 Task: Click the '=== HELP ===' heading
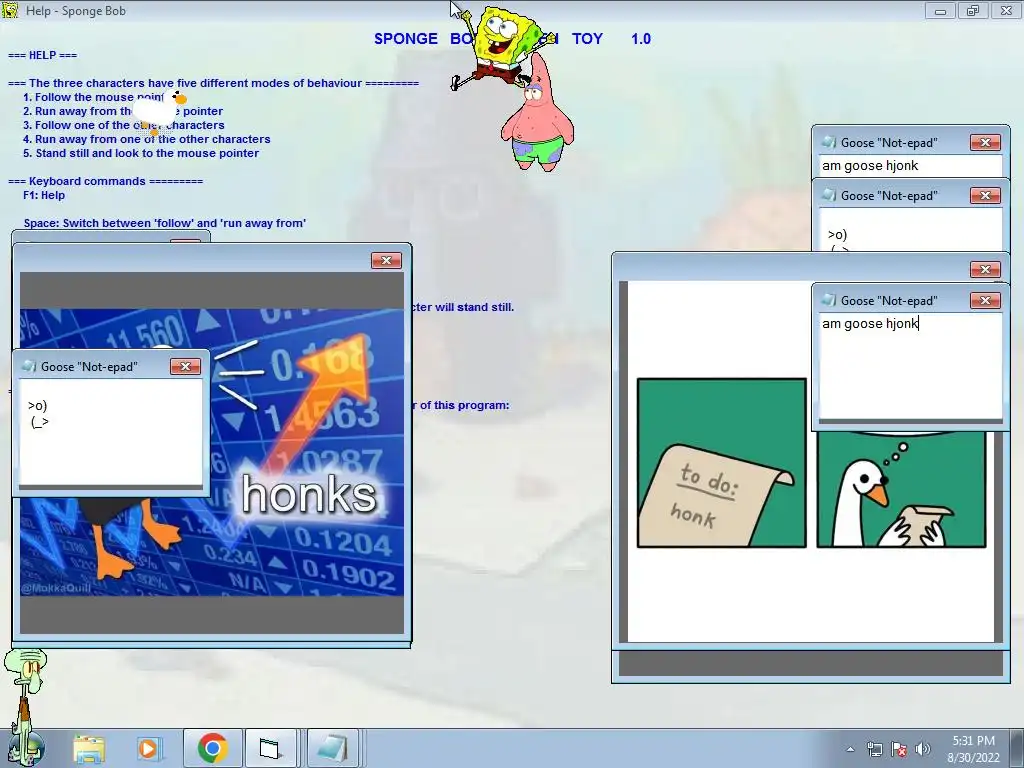click(42, 55)
